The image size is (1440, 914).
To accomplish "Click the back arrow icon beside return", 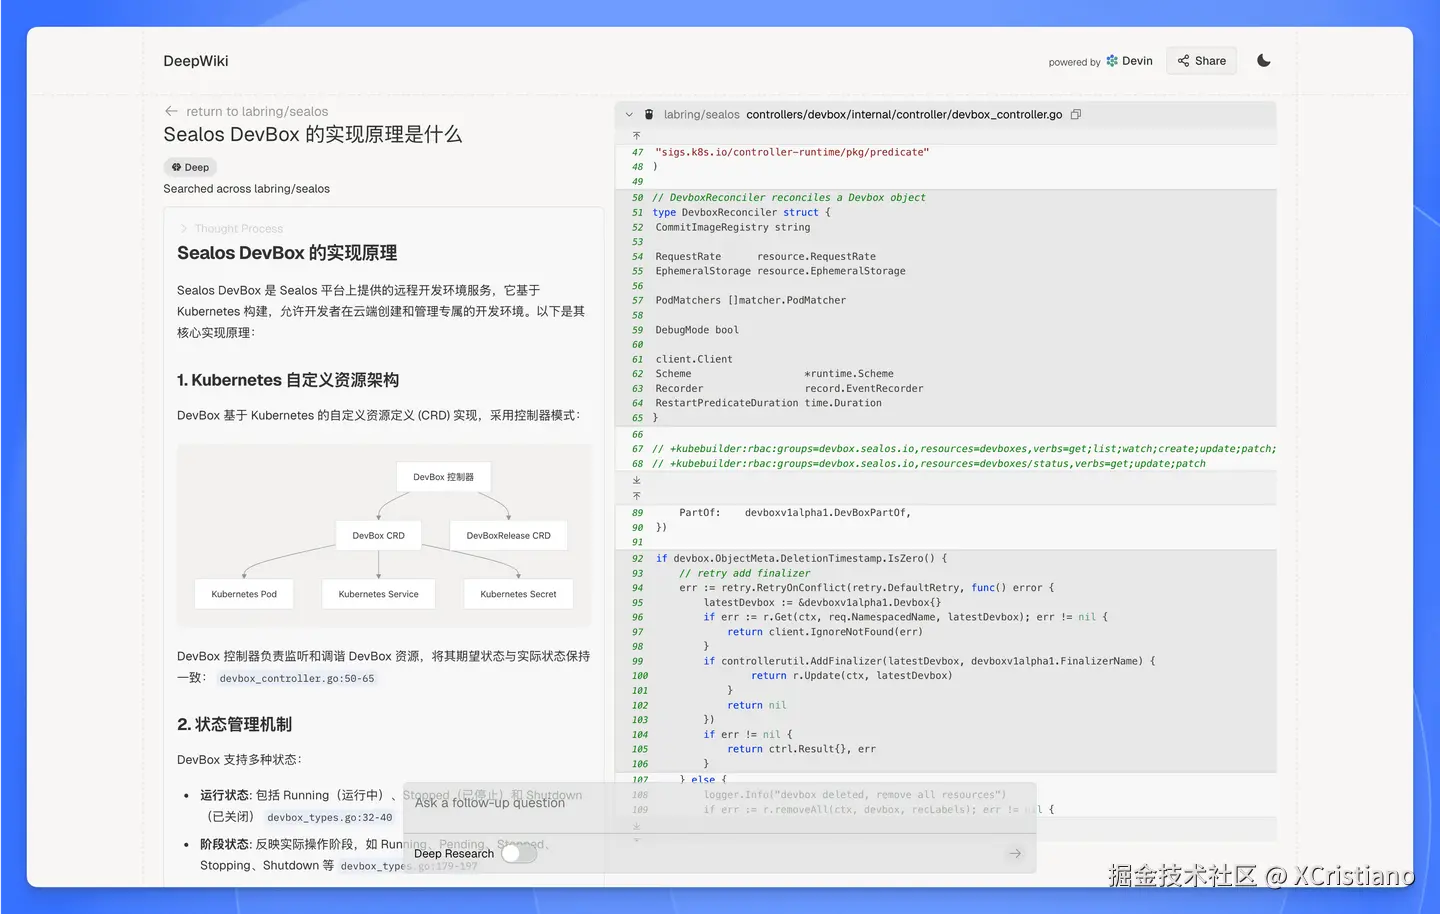I will [x=171, y=112].
